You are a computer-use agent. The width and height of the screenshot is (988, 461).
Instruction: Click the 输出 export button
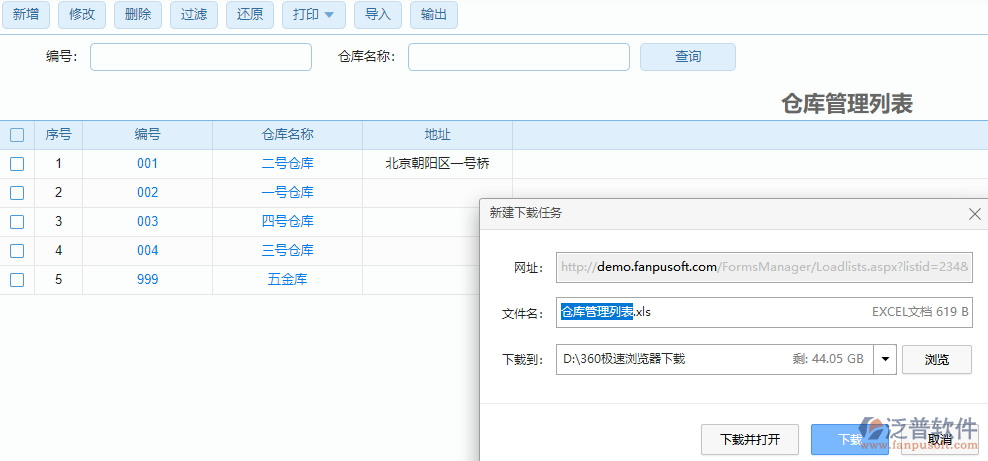click(434, 15)
